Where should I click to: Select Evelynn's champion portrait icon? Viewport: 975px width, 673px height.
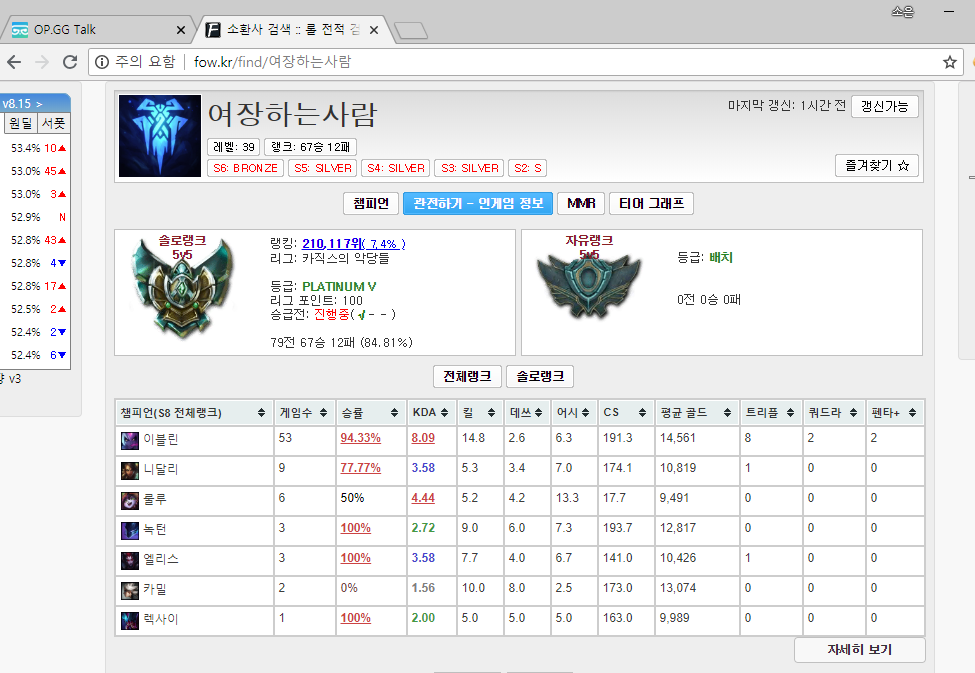(131, 439)
